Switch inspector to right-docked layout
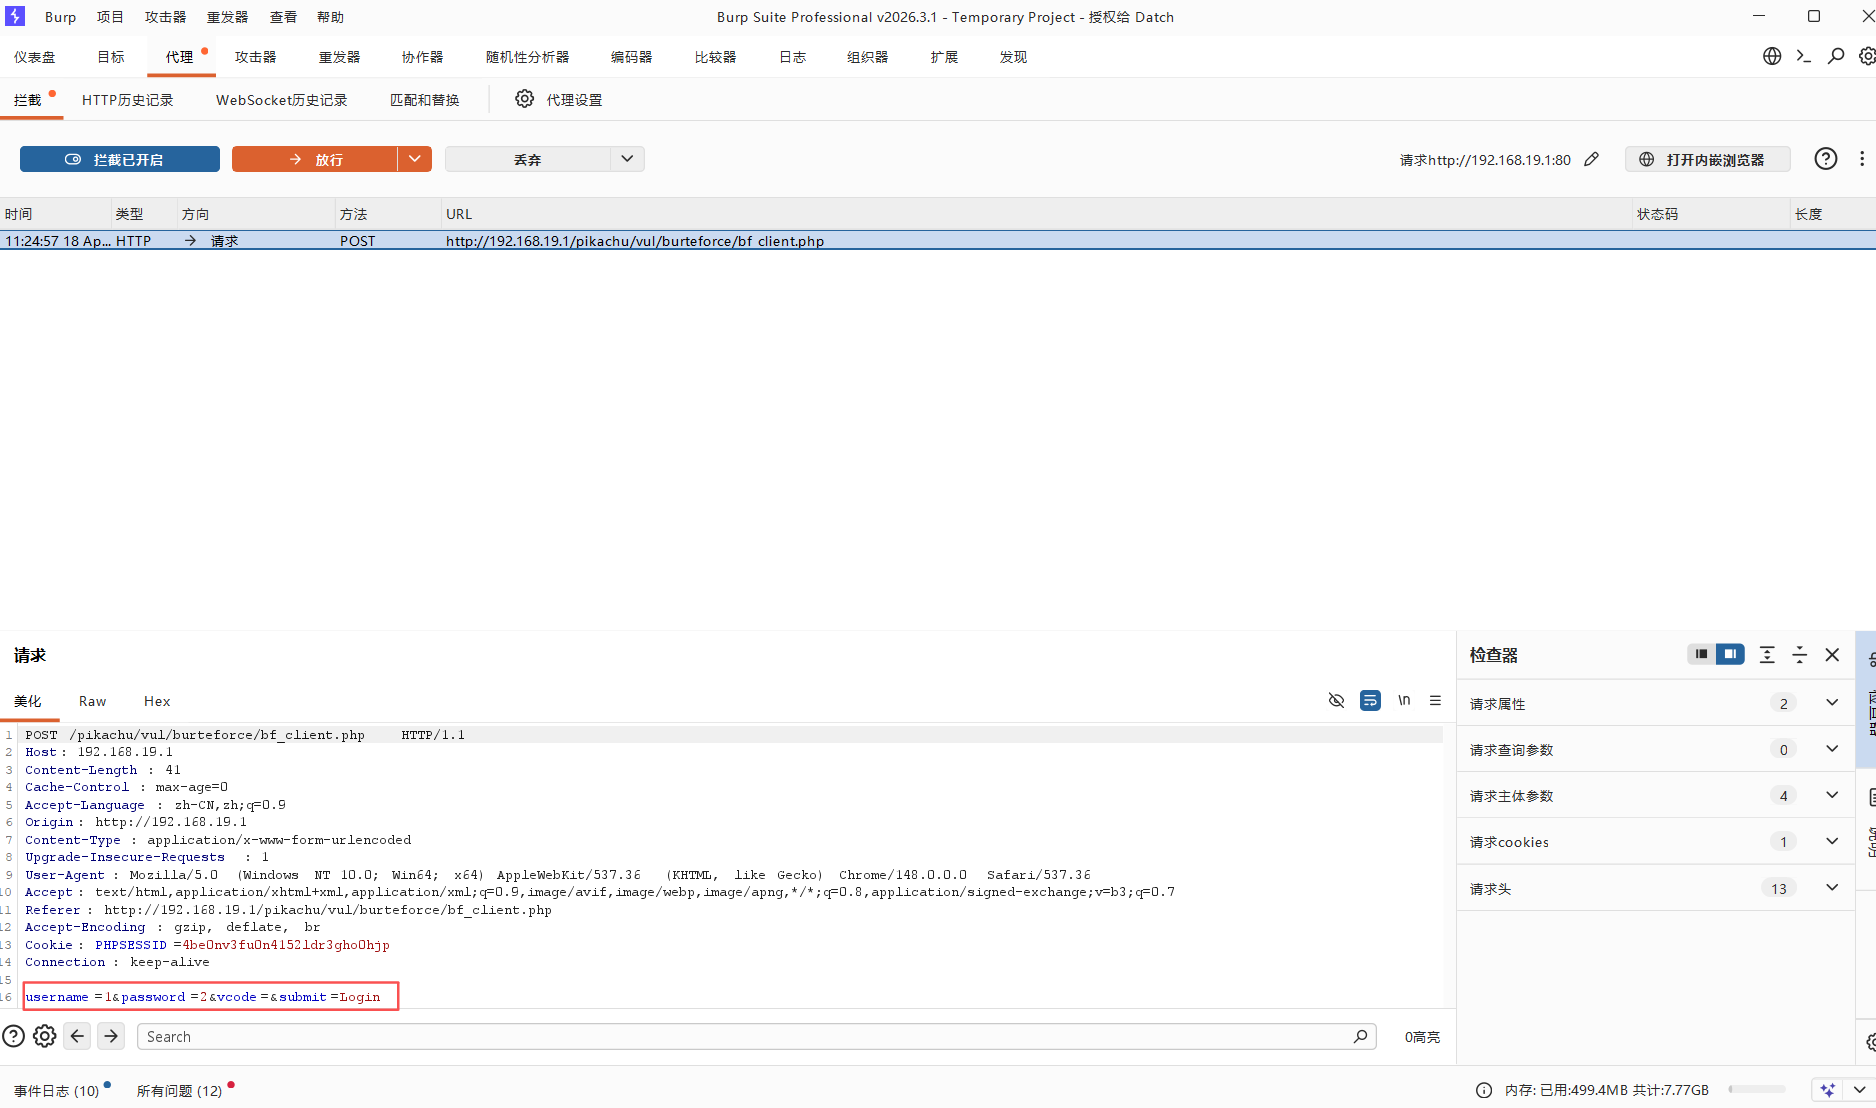This screenshot has width=1876, height=1108. pos(1730,654)
